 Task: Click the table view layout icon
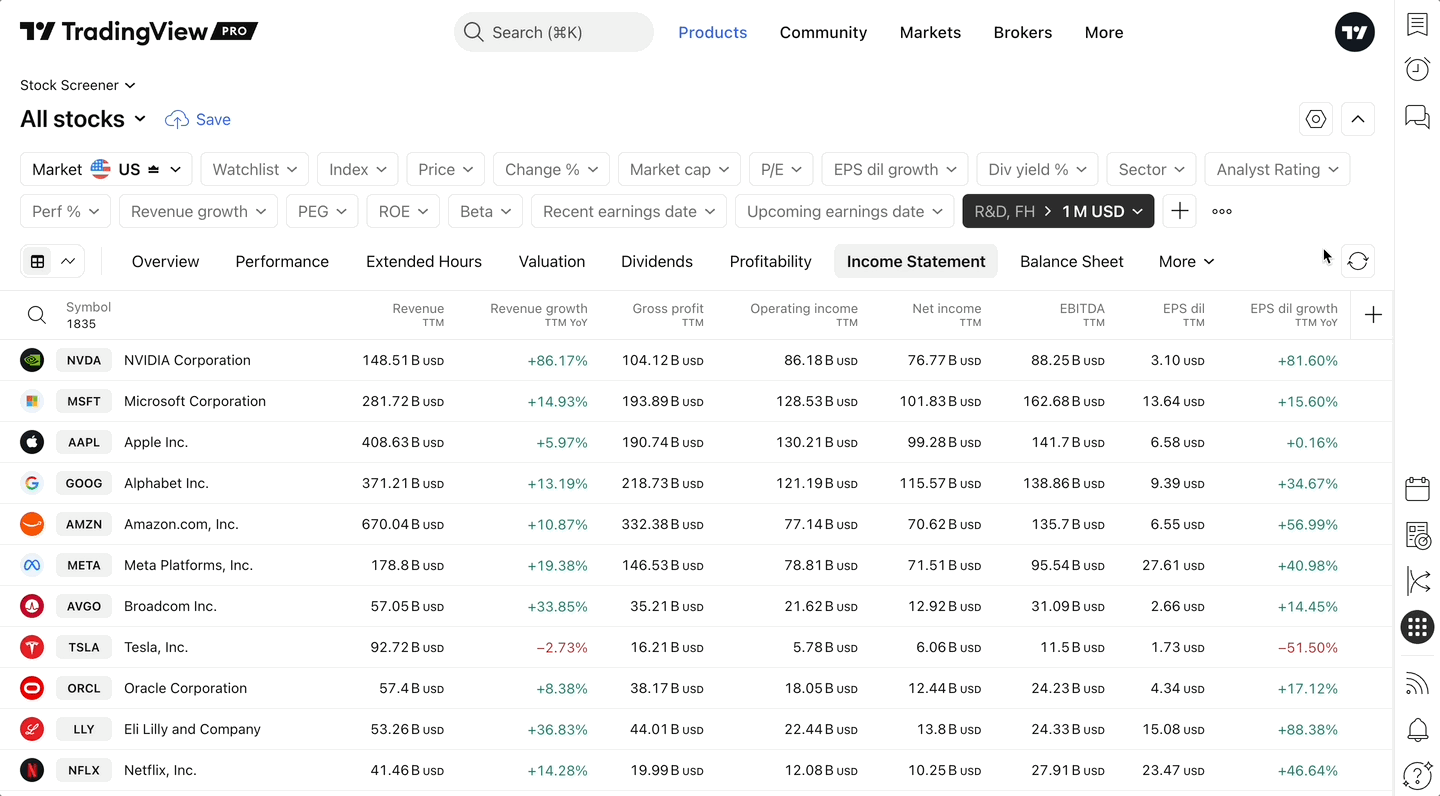tap(37, 261)
